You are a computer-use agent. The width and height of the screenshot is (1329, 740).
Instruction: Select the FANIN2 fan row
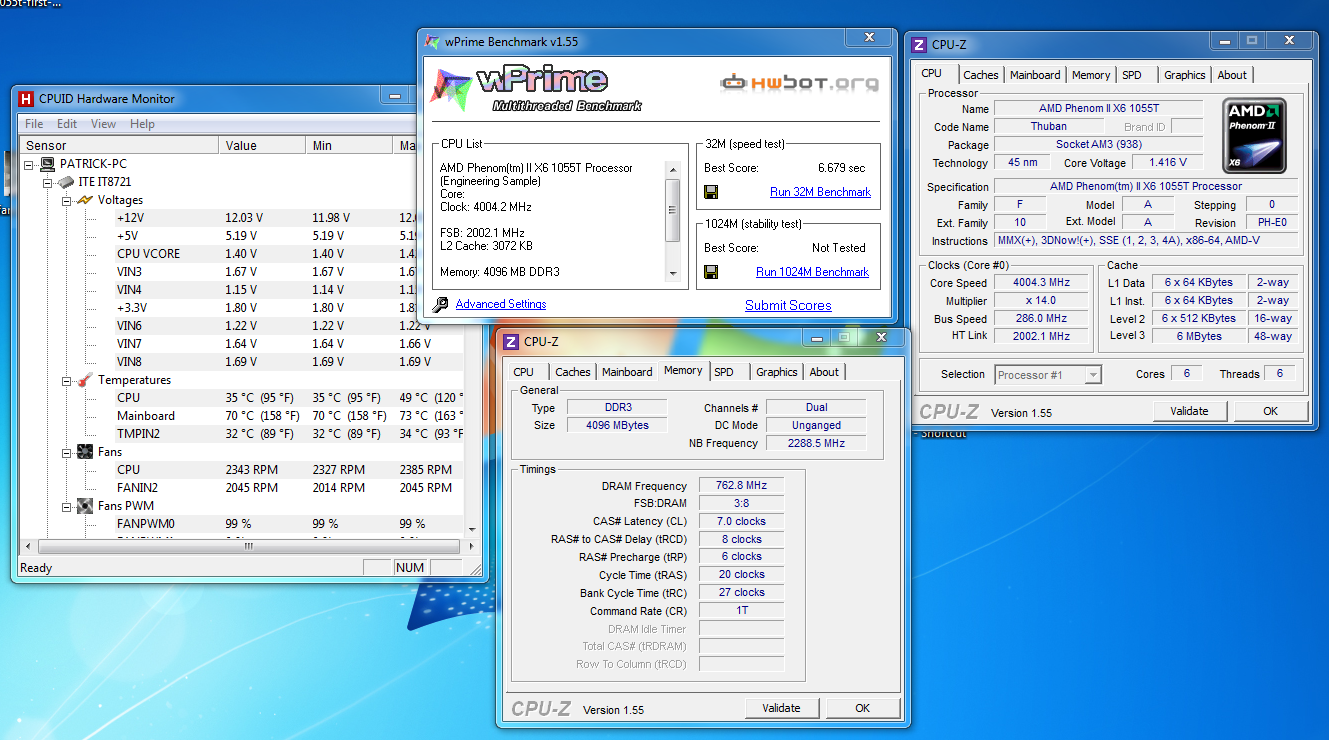click(x=241, y=488)
